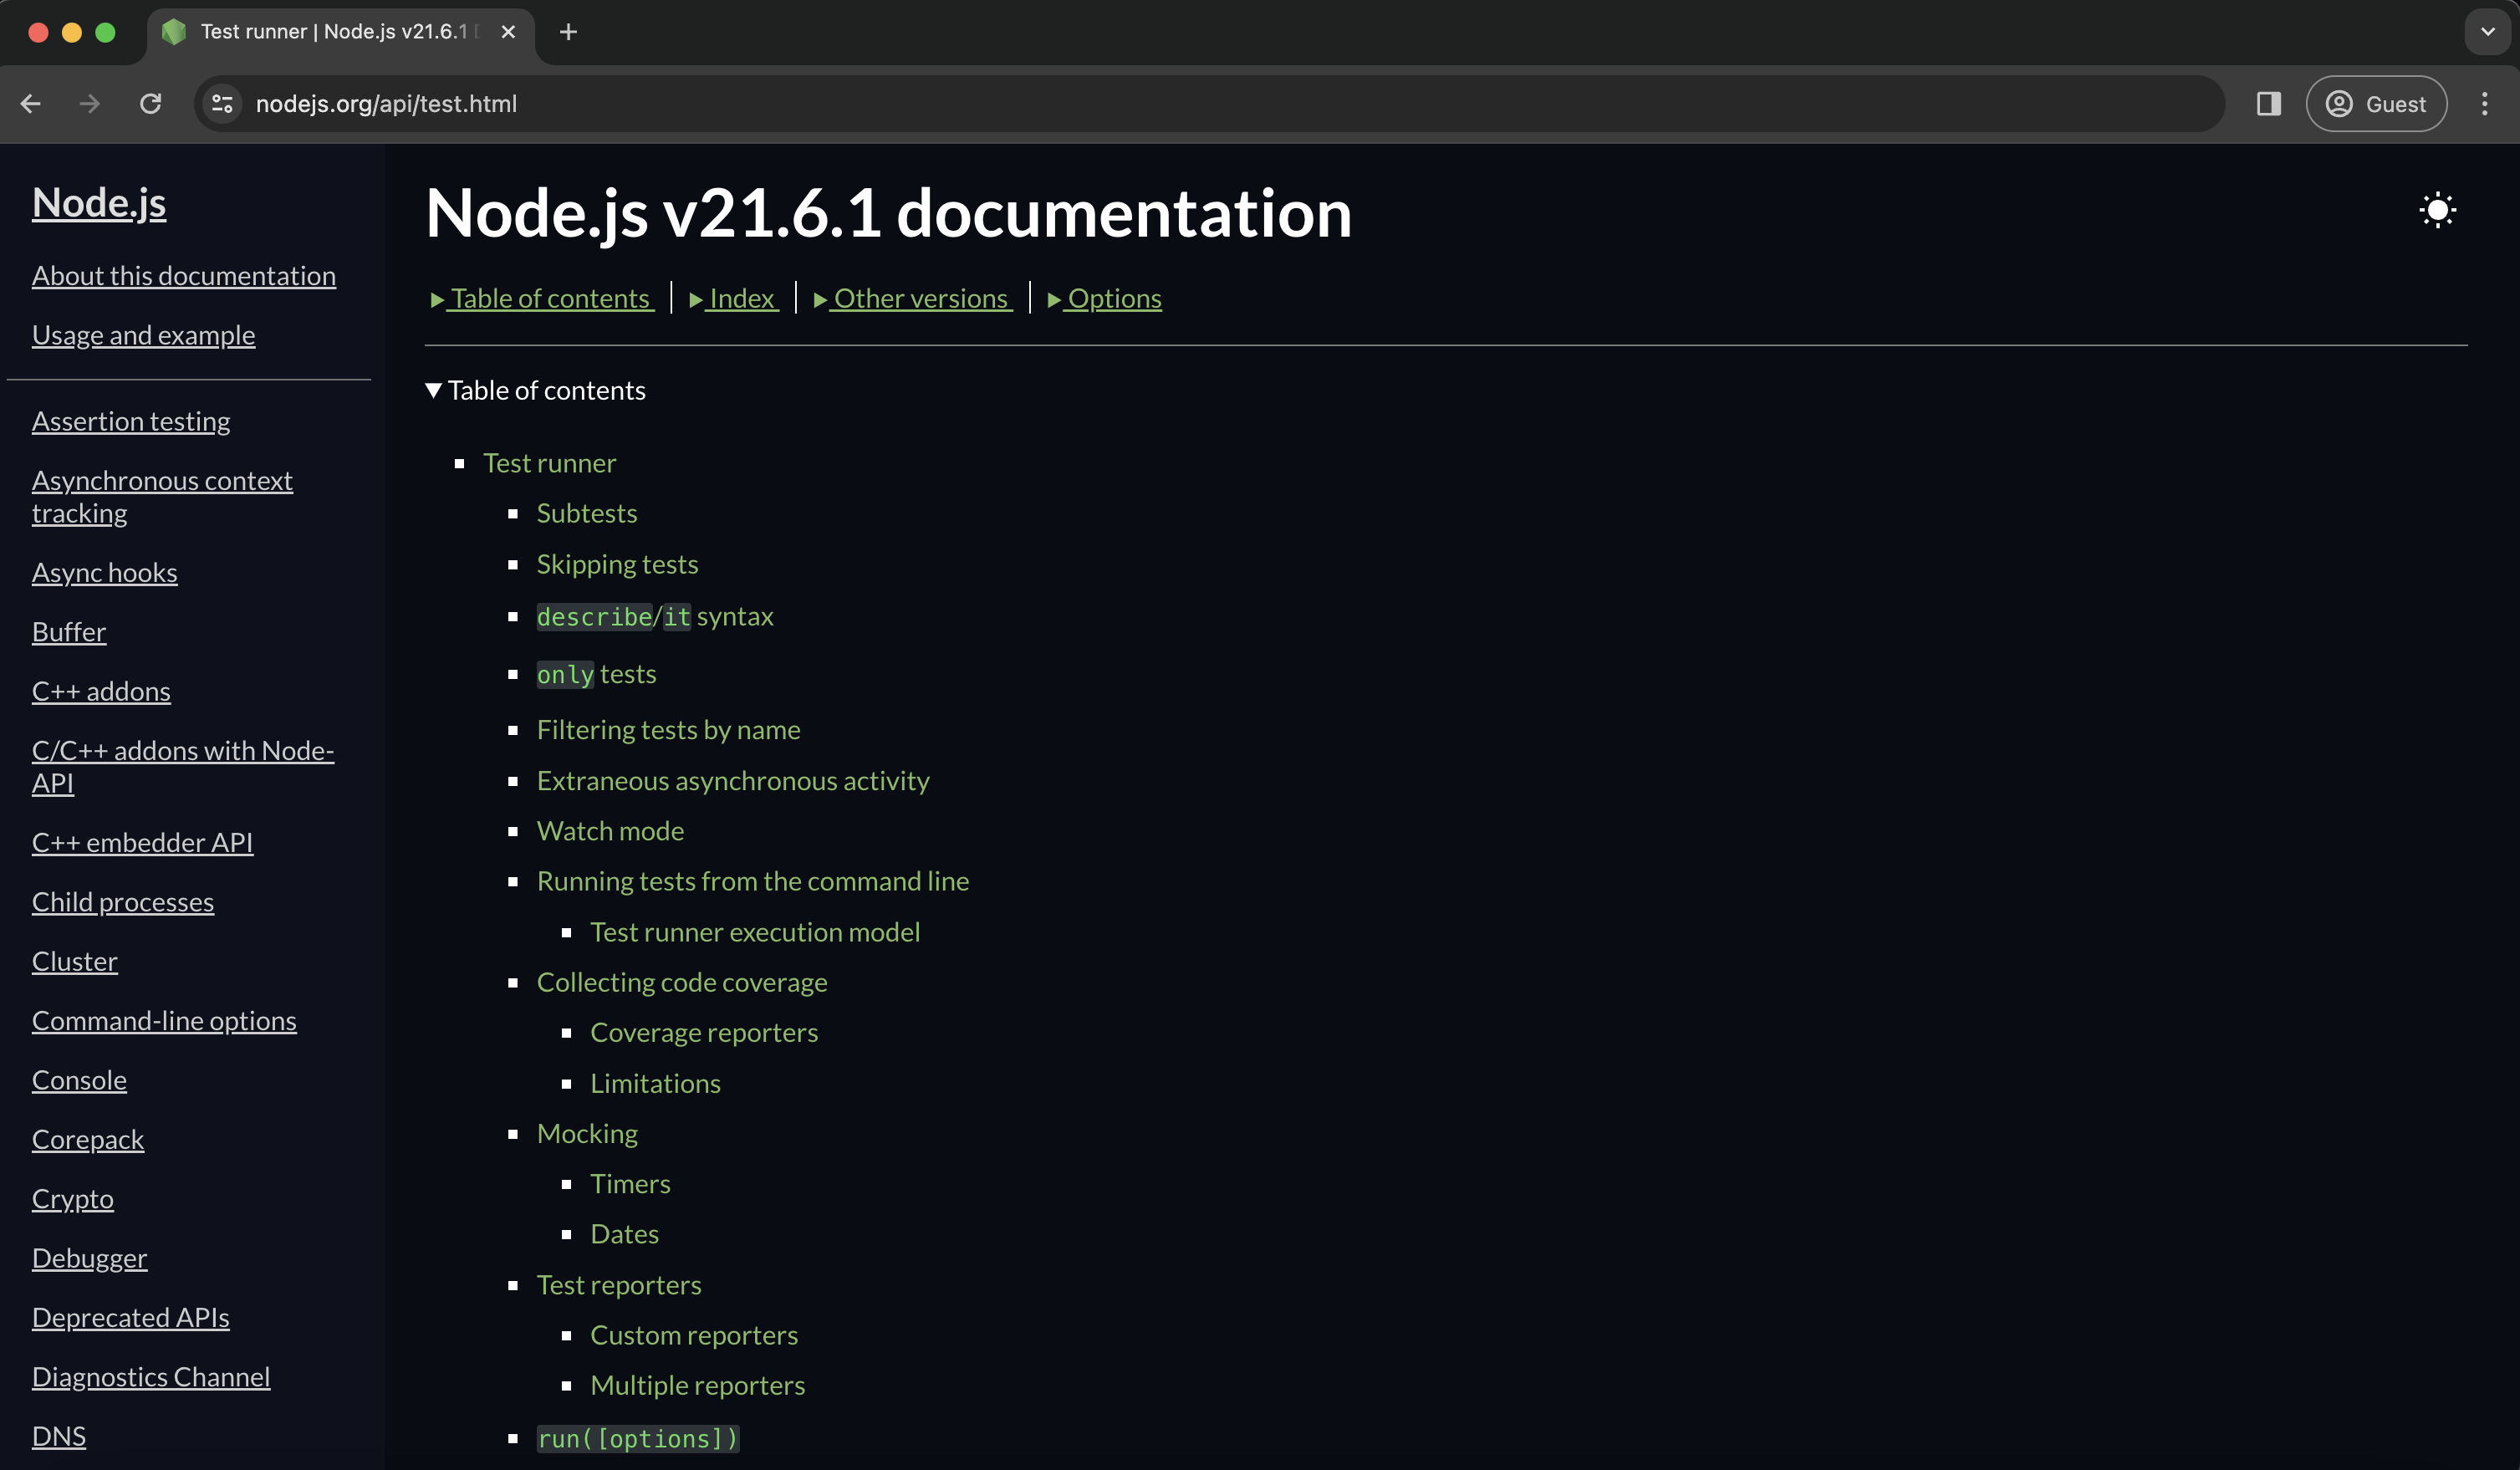Jump to Skipping tests section
Viewport: 2520px width, 1470px height.
(x=617, y=564)
